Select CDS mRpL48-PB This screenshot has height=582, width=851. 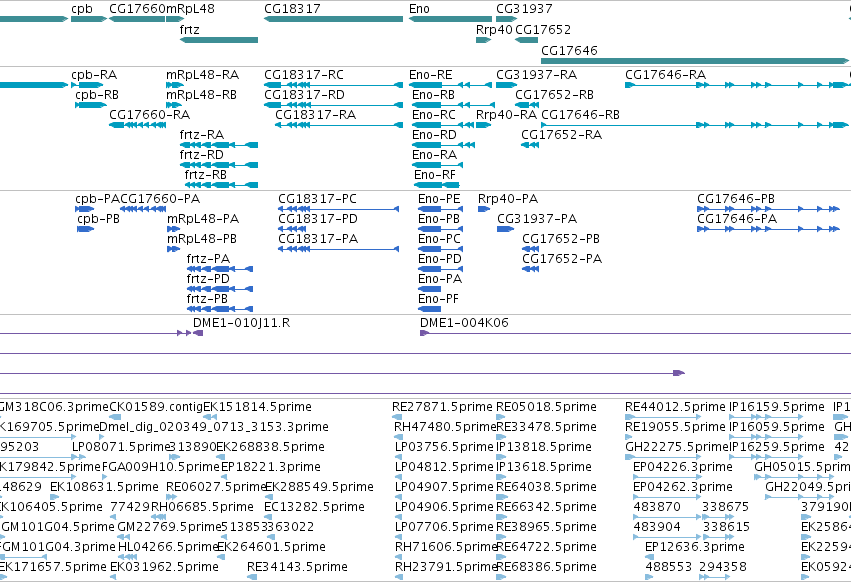pyautogui.click(x=174, y=249)
